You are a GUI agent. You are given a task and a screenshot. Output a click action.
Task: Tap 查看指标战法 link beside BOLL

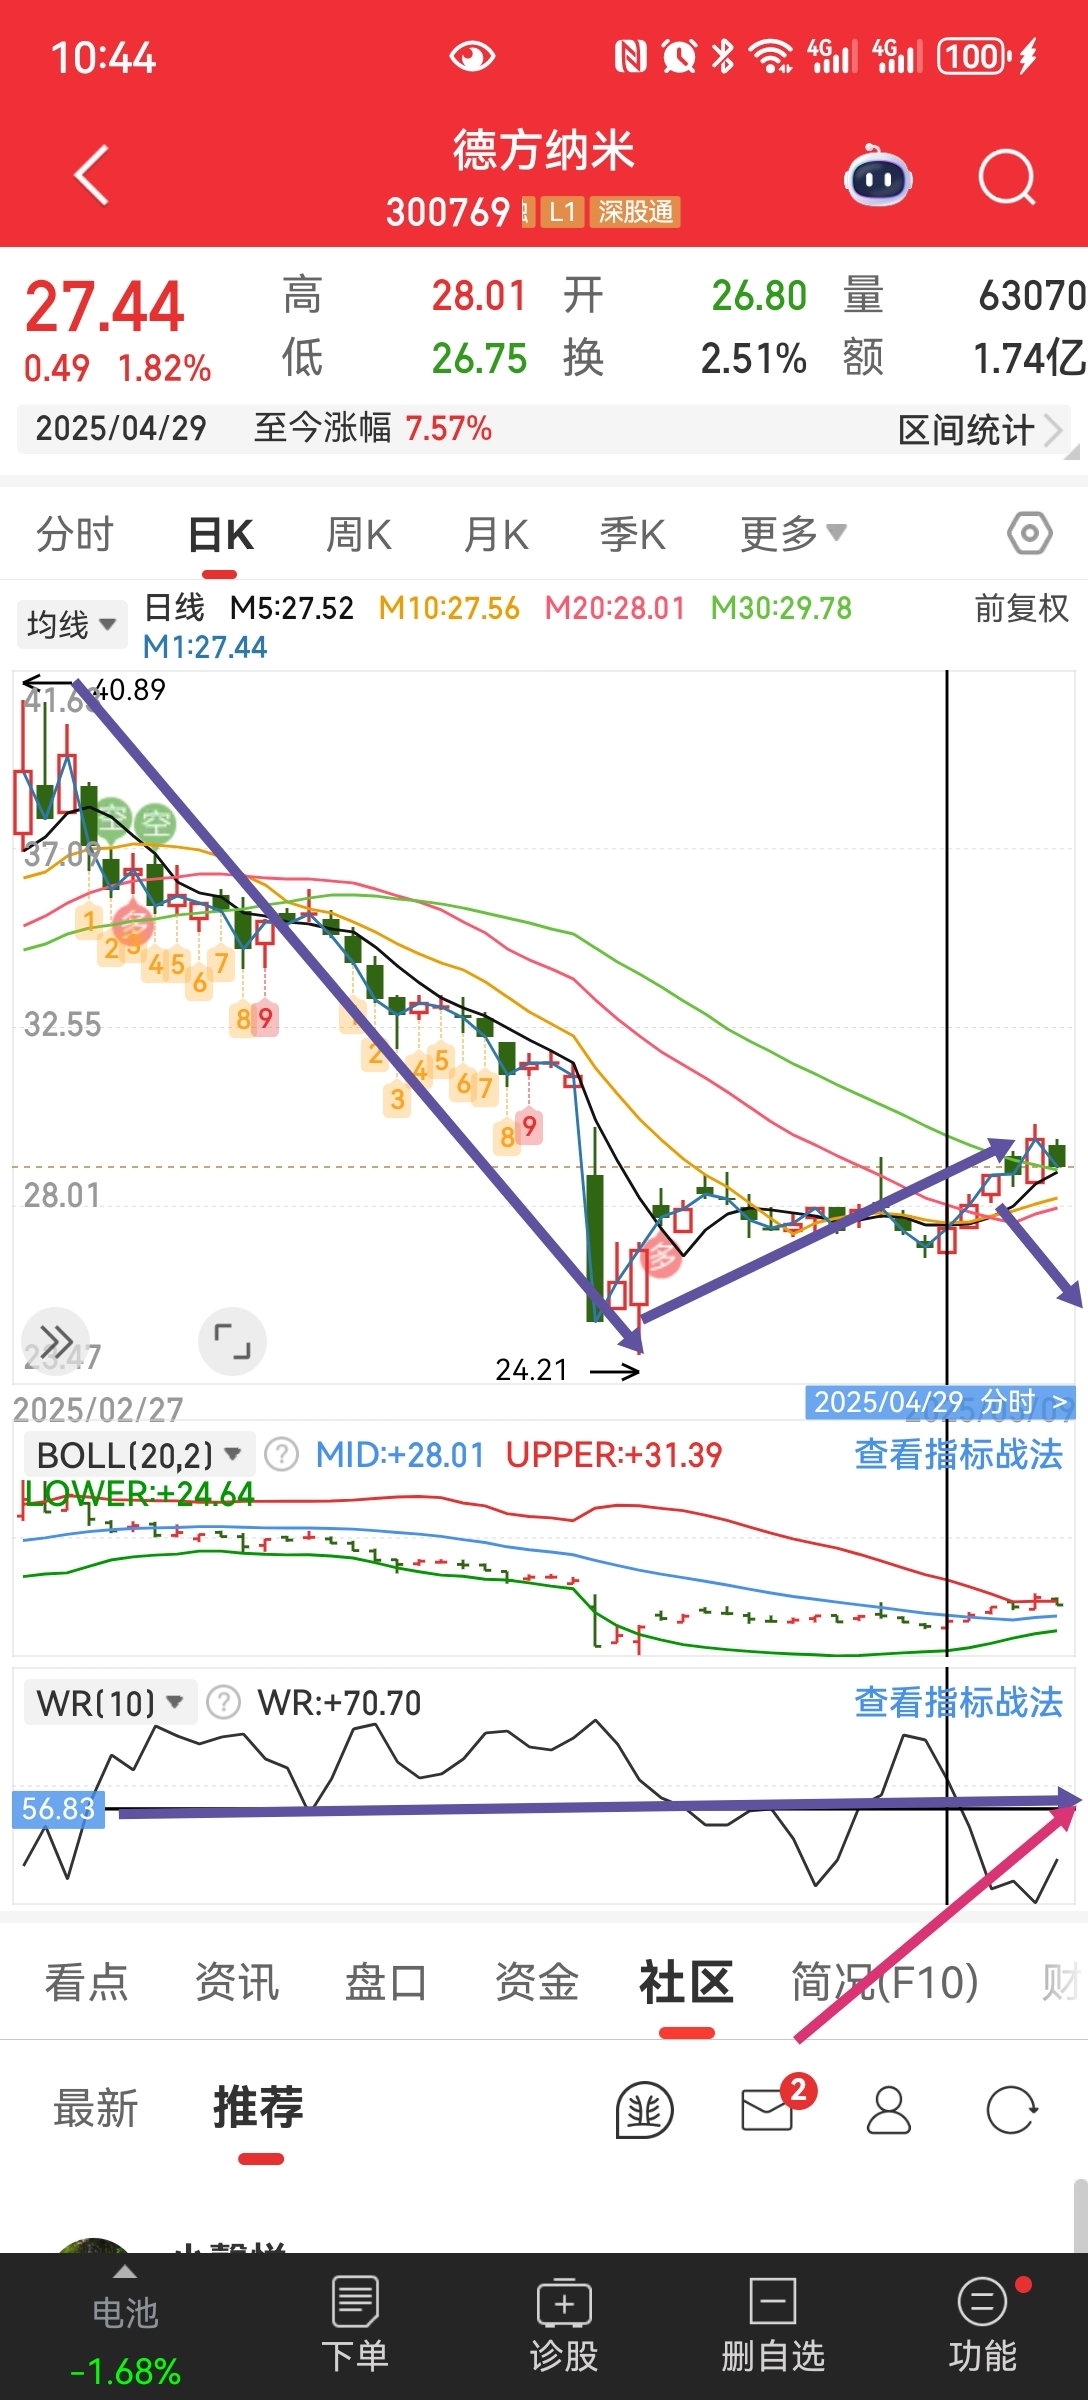point(958,1454)
